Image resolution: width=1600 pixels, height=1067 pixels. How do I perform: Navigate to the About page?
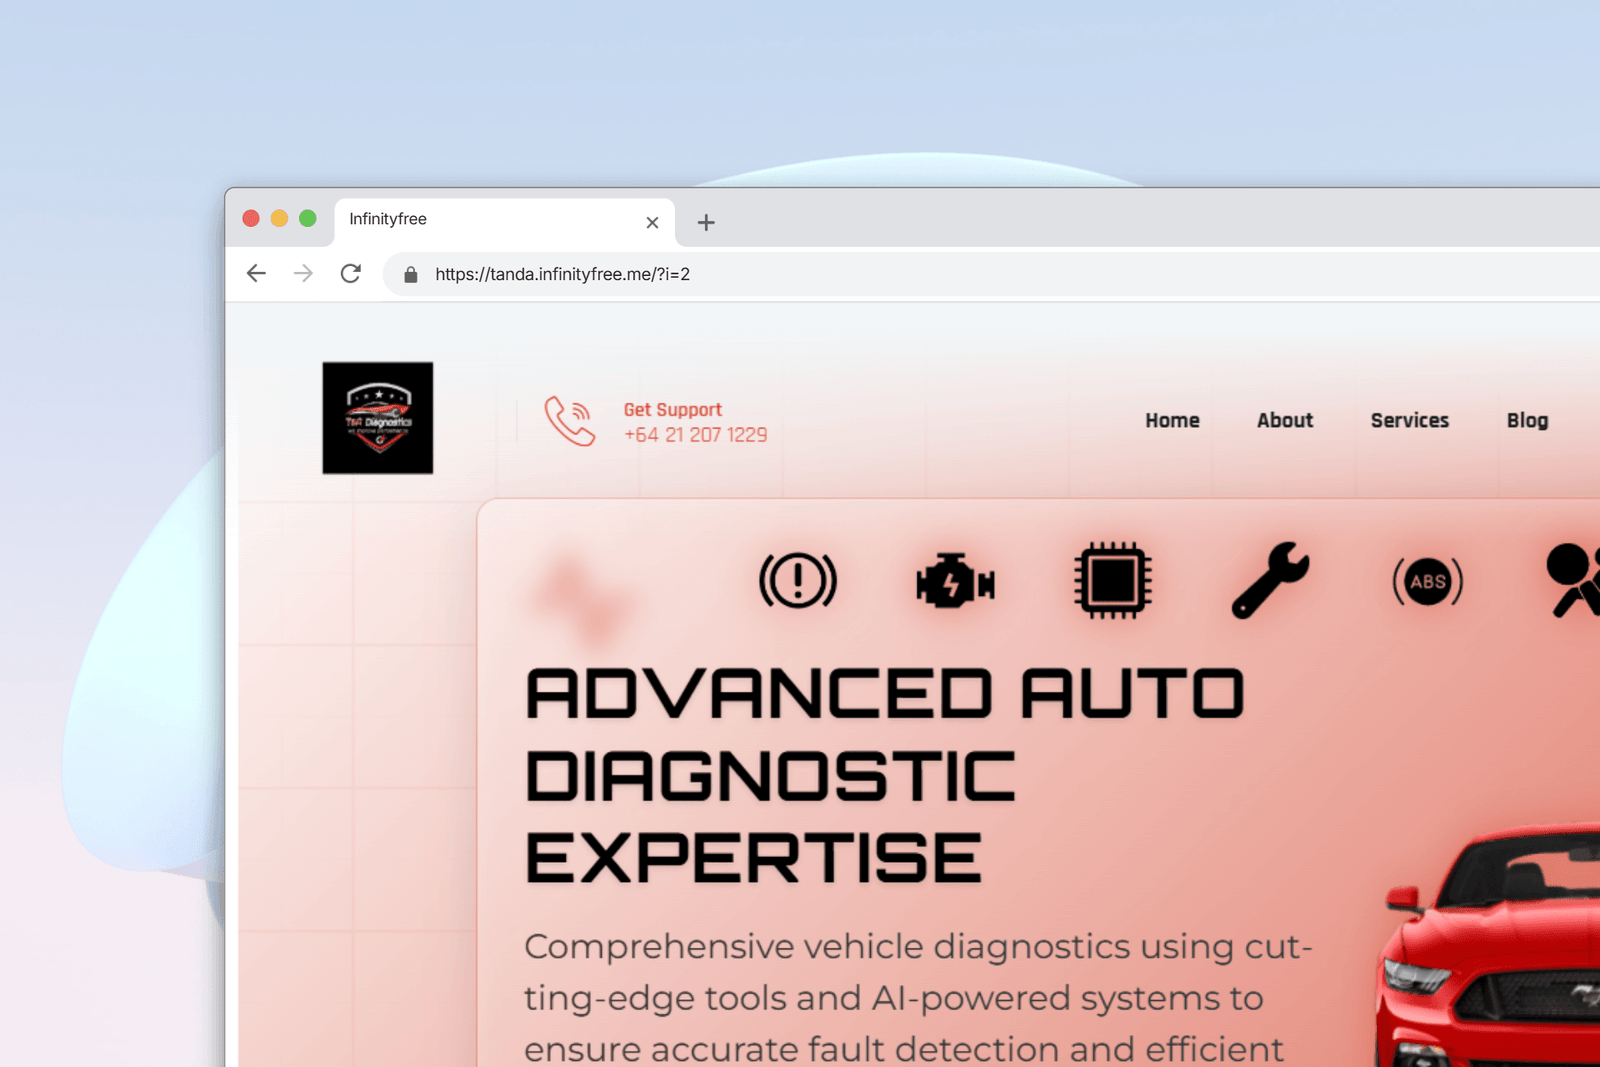(x=1284, y=421)
